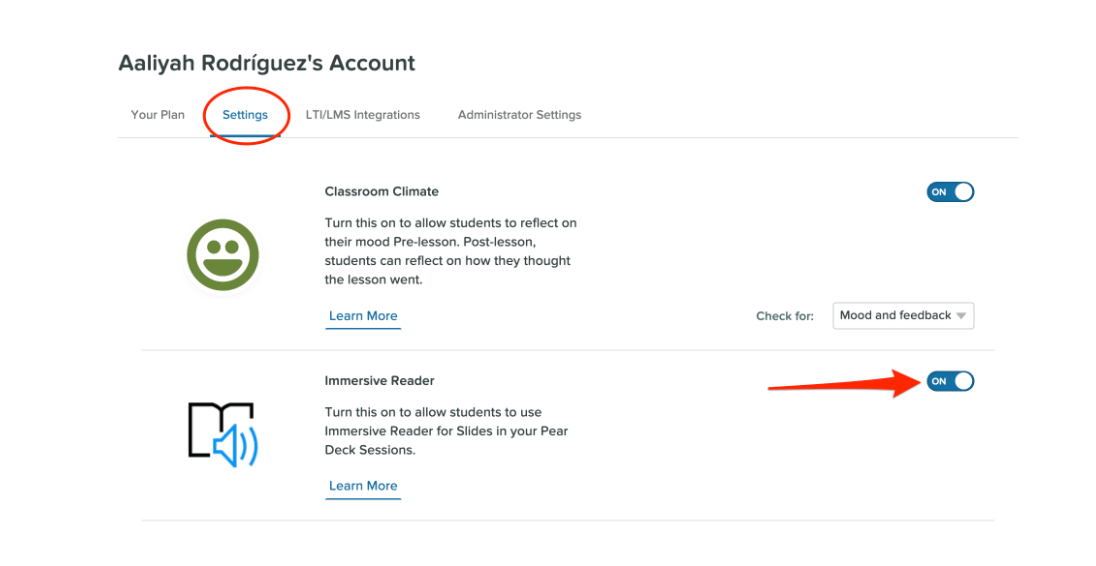This screenshot has height=566, width=1096.
Task: Select the Settings tab
Action: (x=245, y=115)
